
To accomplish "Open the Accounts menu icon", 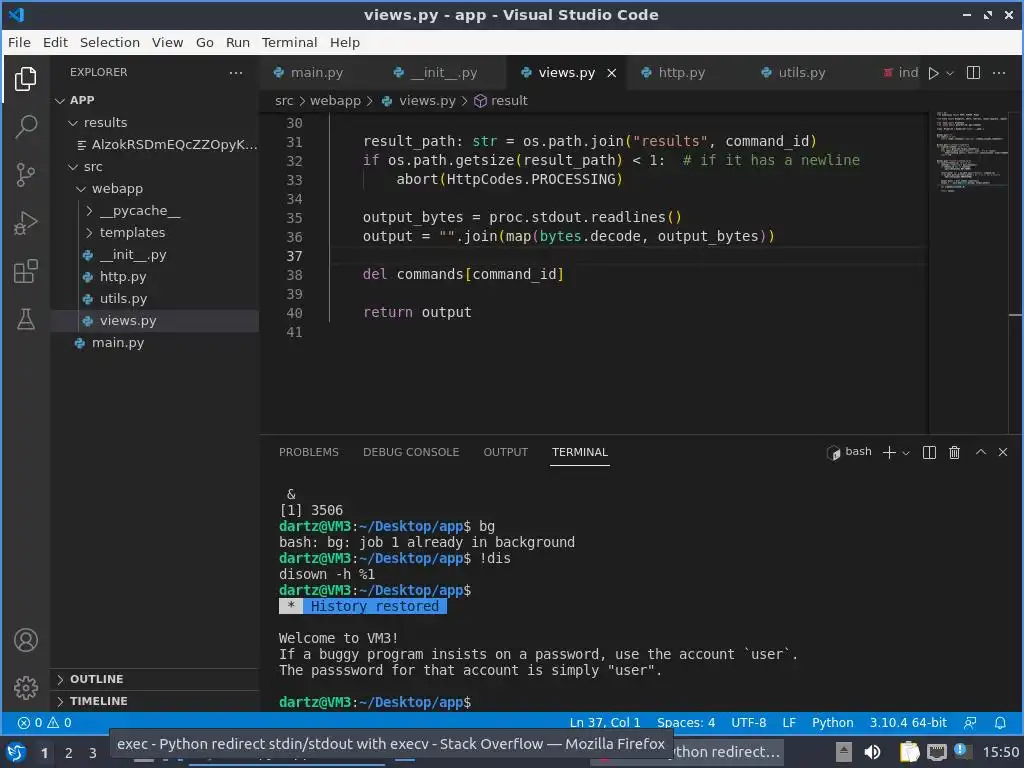I will (25, 640).
